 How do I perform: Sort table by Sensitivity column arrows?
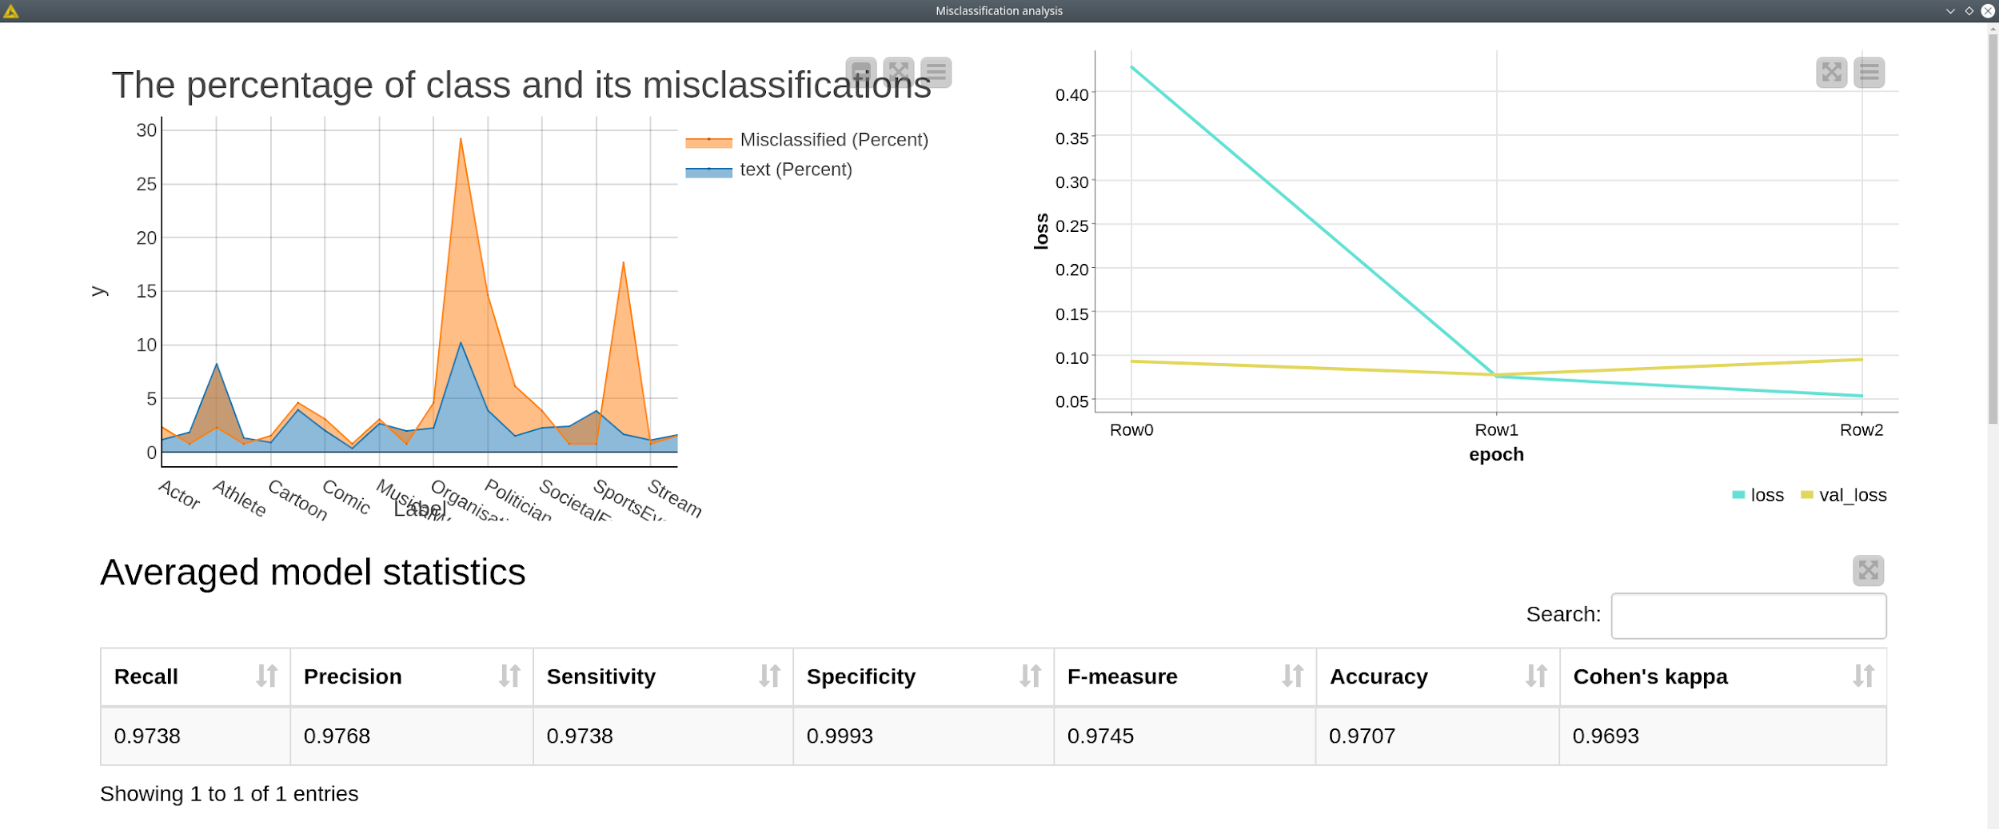coord(769,676)
